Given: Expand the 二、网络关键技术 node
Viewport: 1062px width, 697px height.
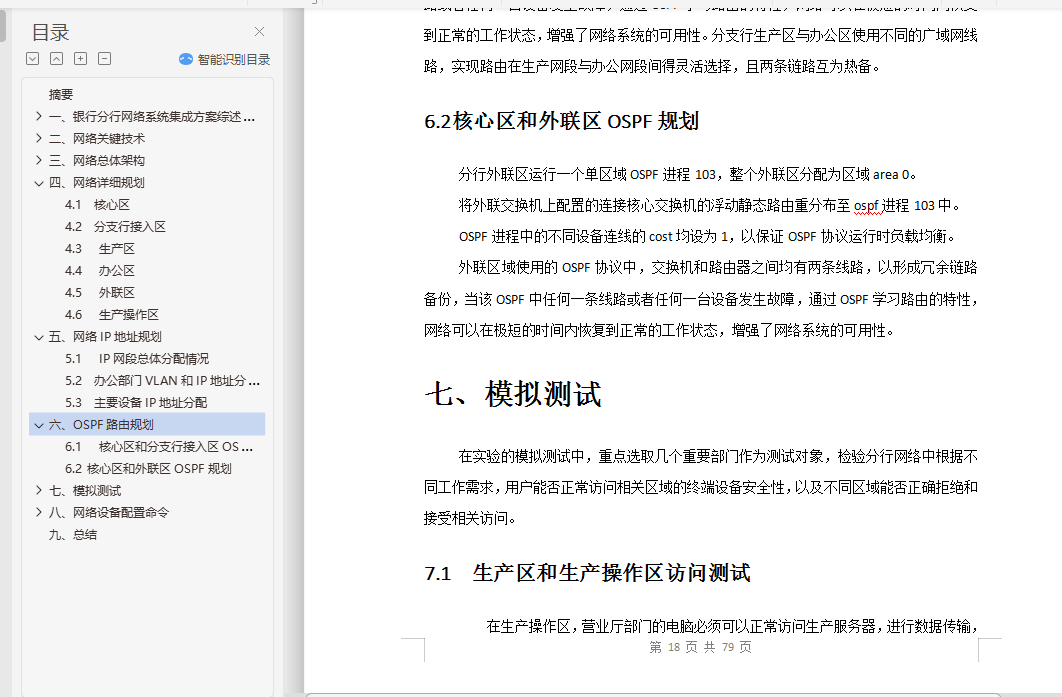Looking at the screenshot, I should pyautogui.click(x=39, y=138).
